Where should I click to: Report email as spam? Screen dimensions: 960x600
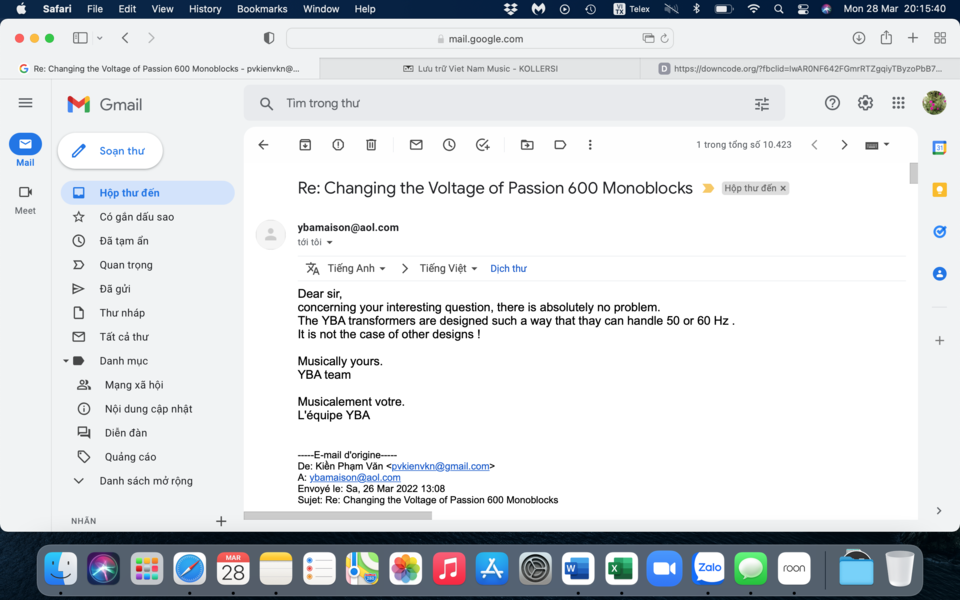tap(338, 145)
